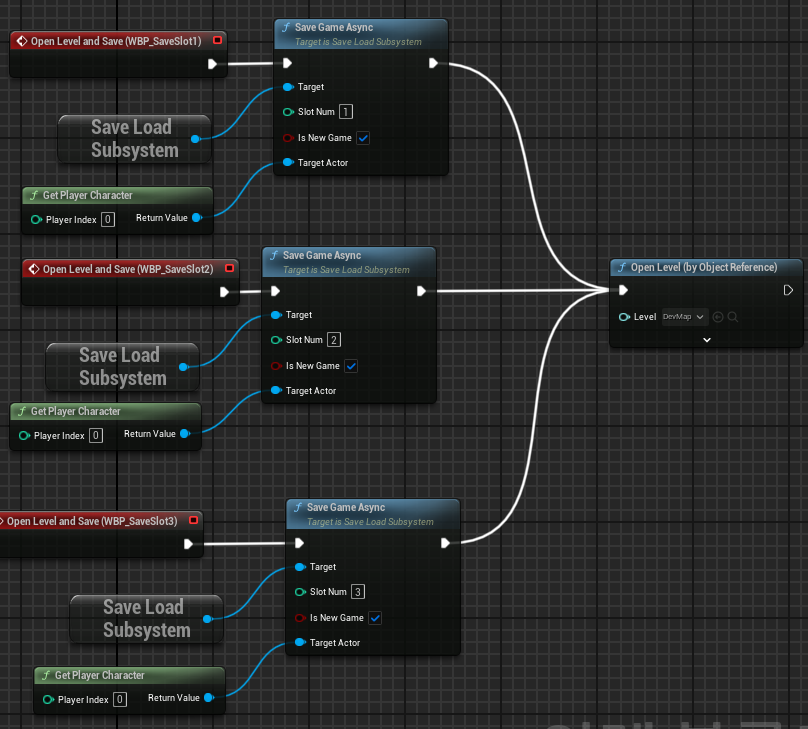Click Is New Game pin on slot 1 node
Image resolution: width=808 pixels, height=729 pixels.
[x=289, y=138]
